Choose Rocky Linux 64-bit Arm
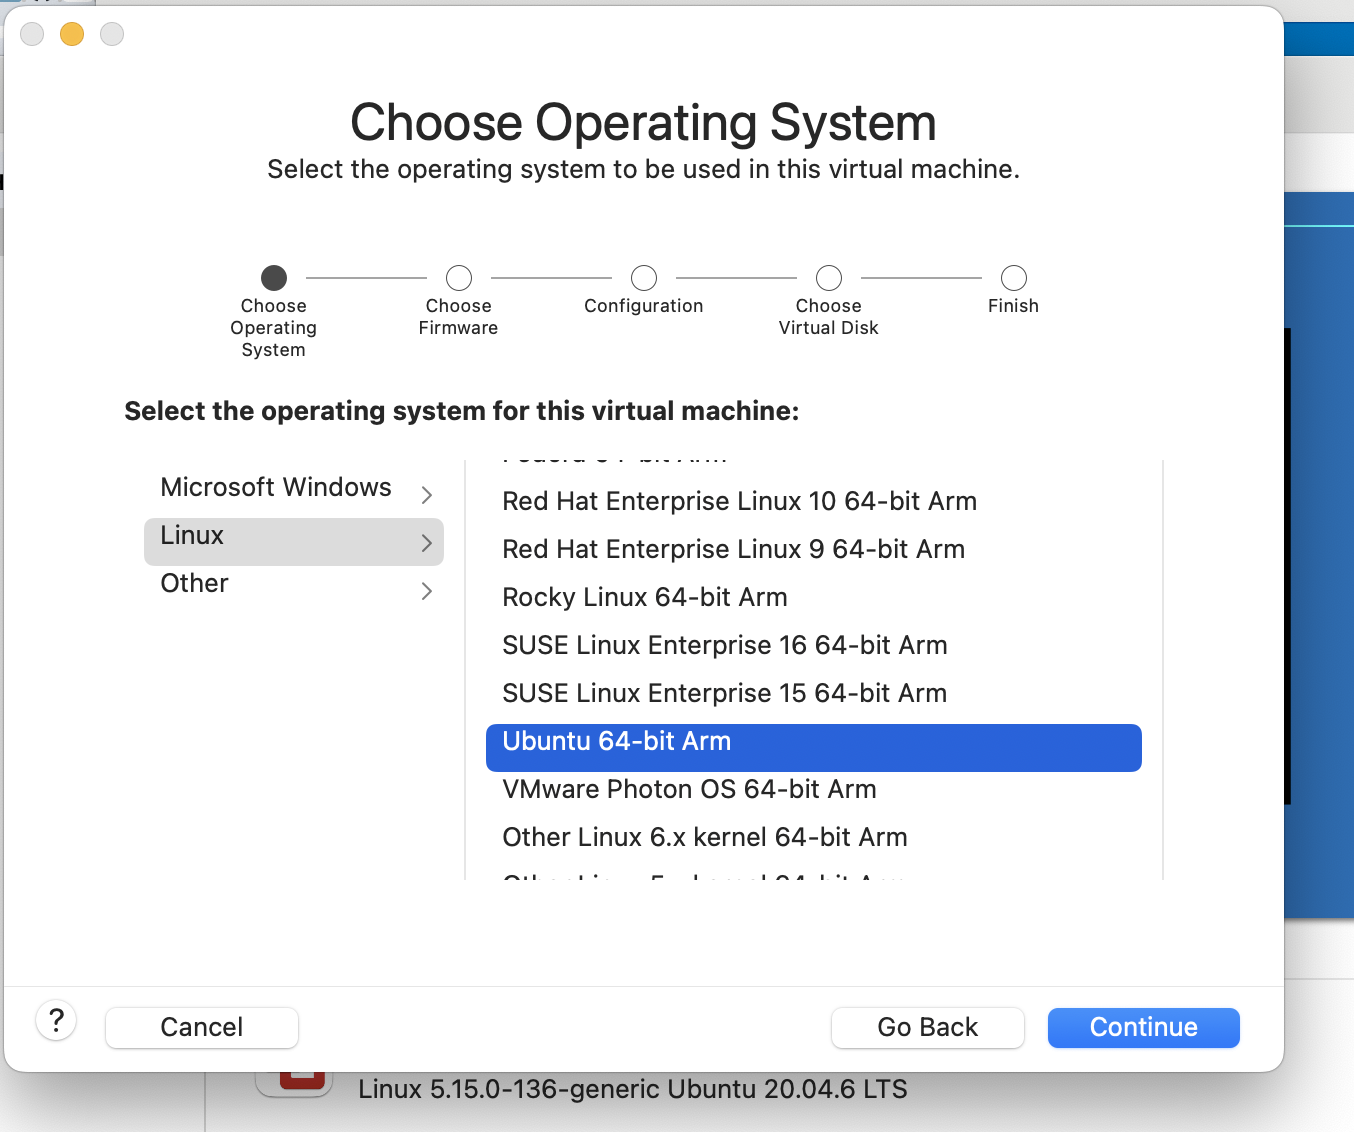 coord(645,597)
